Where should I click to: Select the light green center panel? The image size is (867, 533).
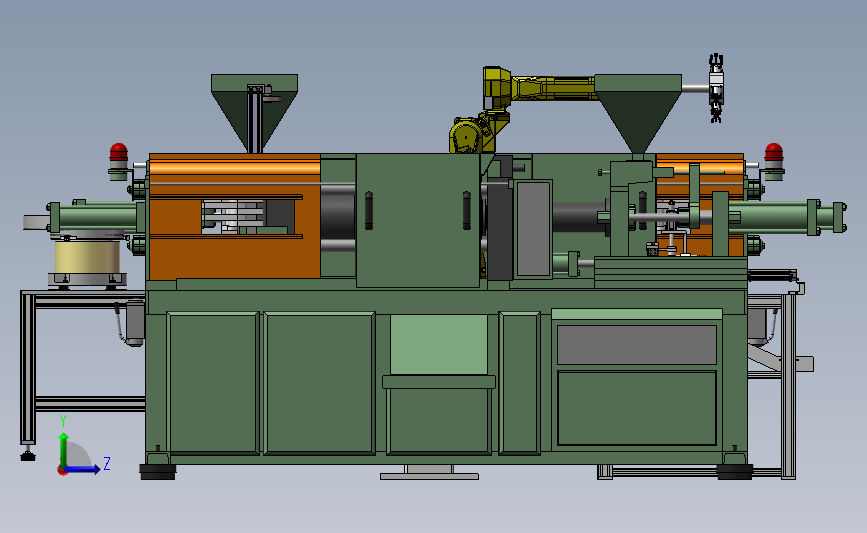point(438,344)
